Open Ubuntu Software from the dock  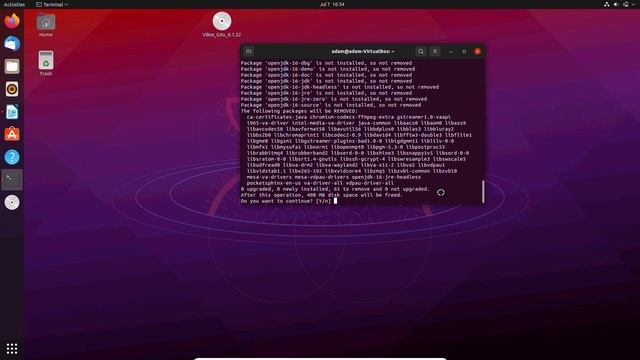click(12, 134)
